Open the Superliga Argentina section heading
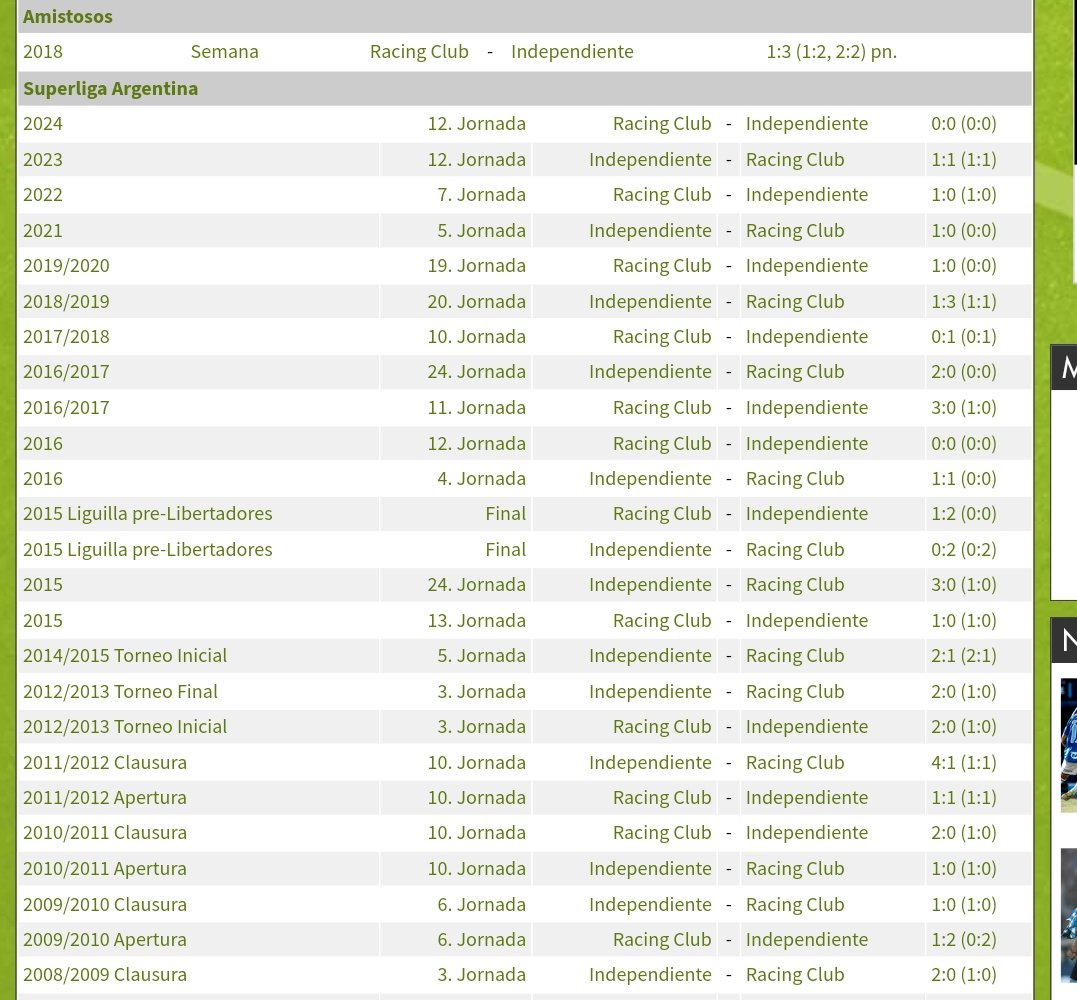 111,89
